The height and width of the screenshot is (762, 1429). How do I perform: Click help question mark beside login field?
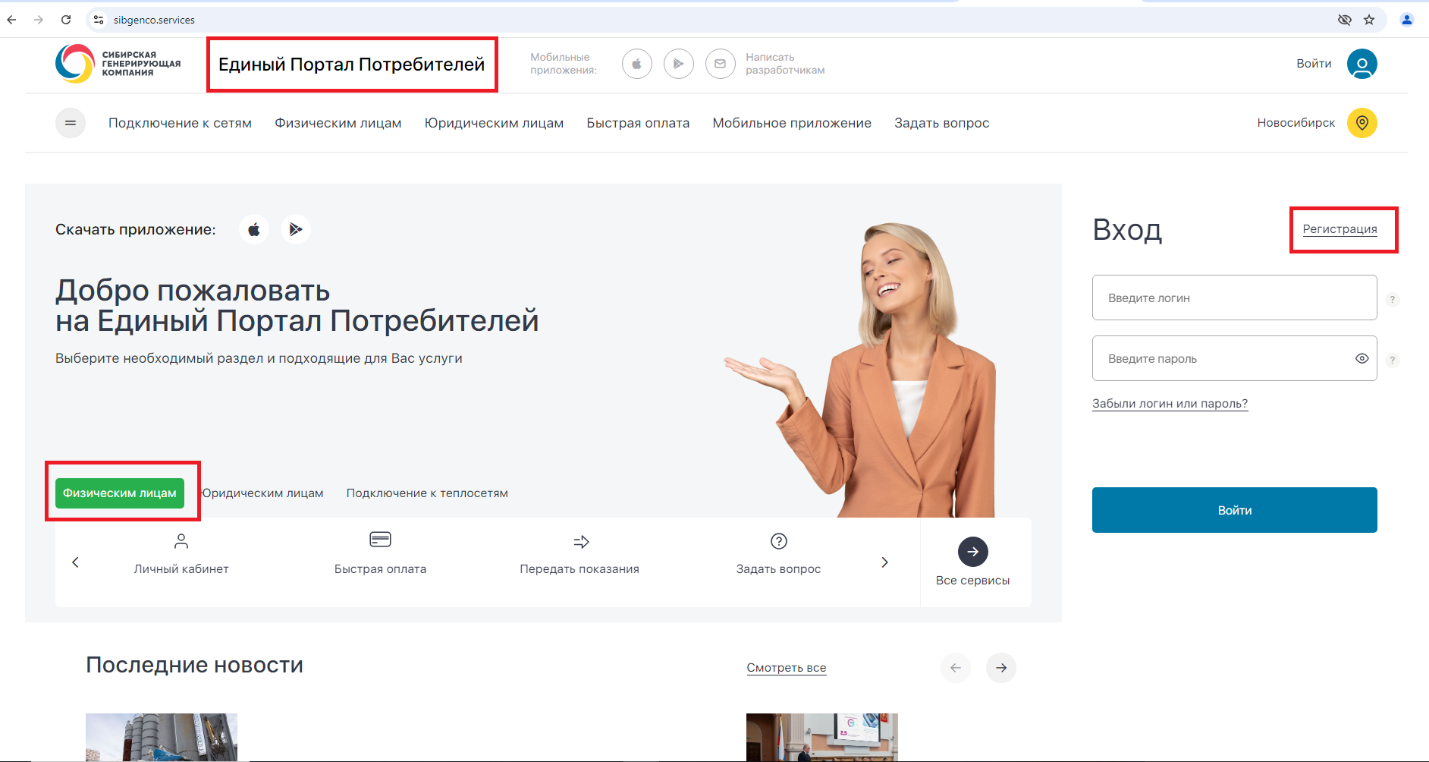(1392, 299)
